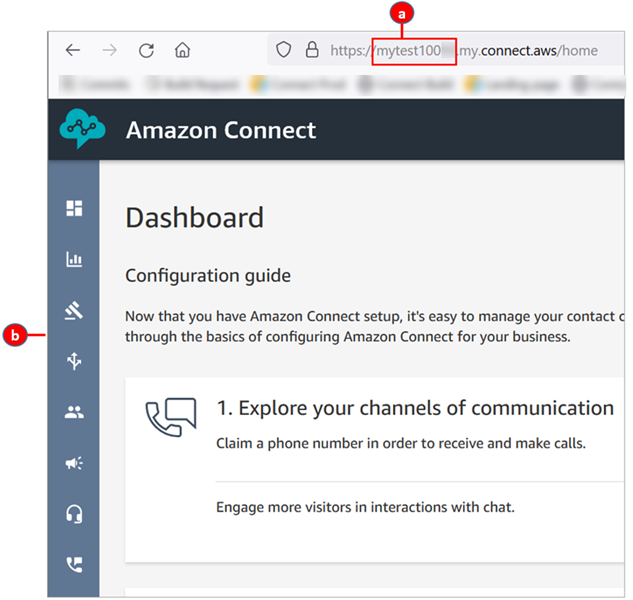633x600 pixels.
Task: Open the megaphone campaigns sidebar icon
Action: click(x=74, y=463)
